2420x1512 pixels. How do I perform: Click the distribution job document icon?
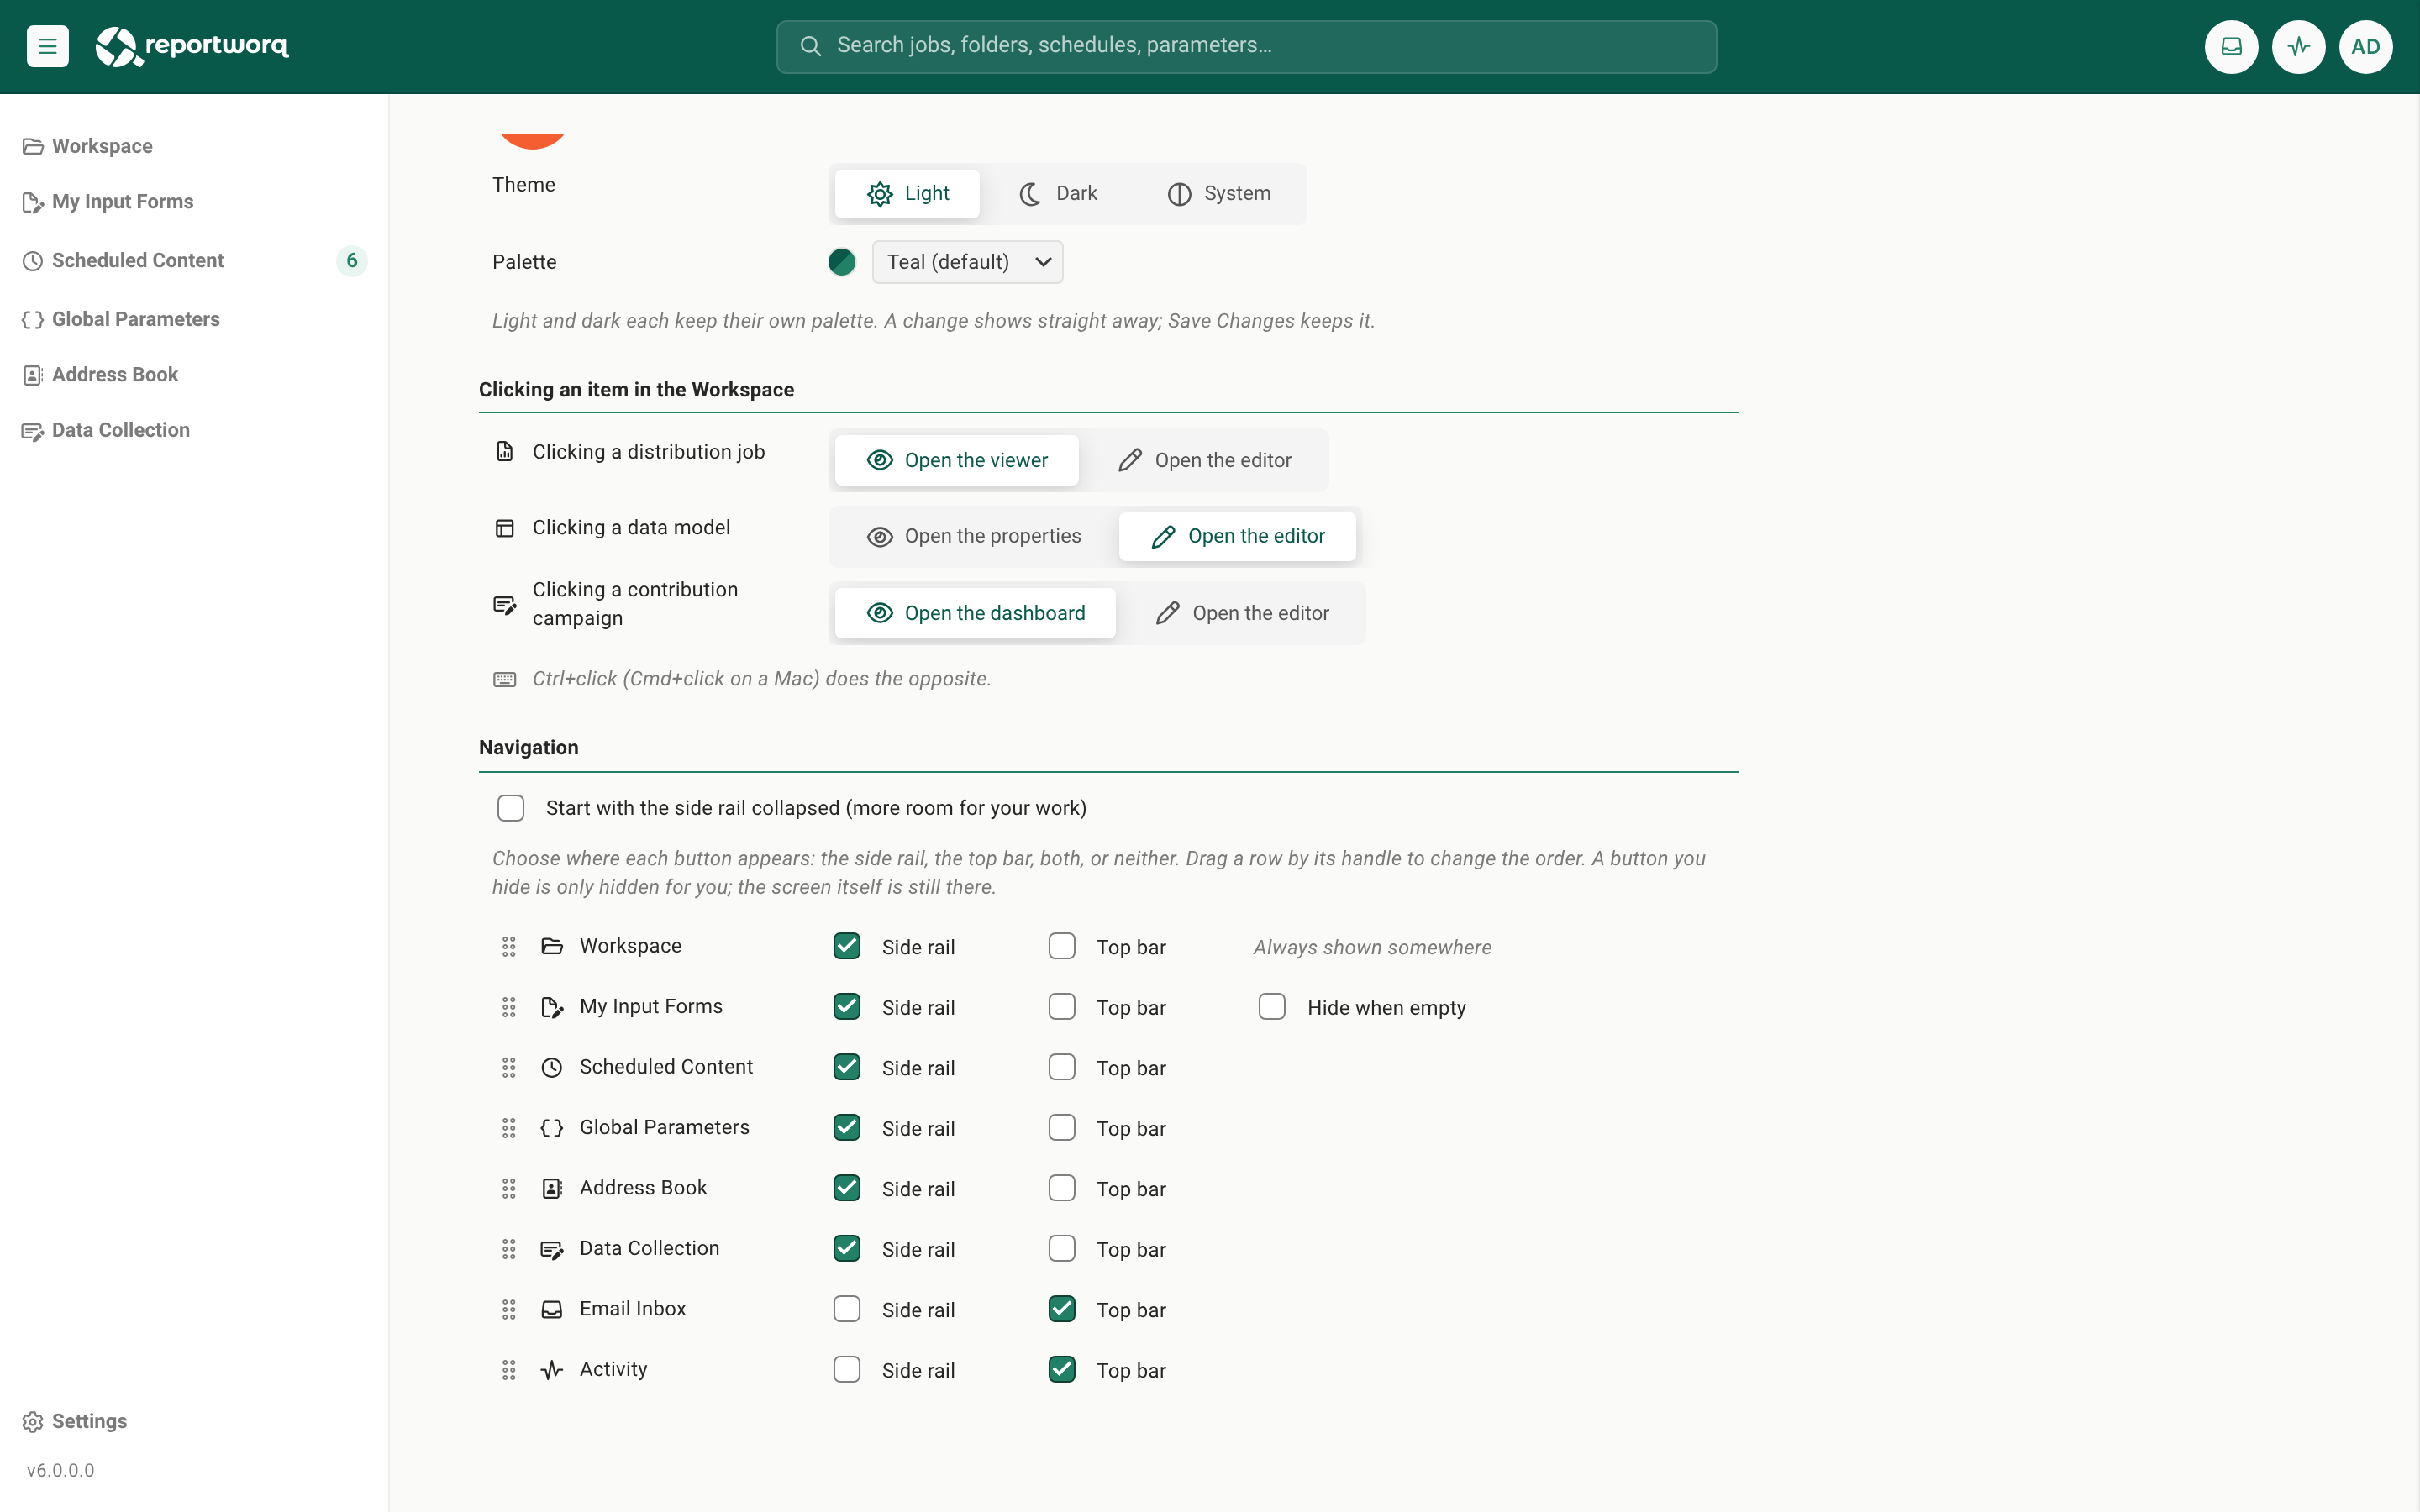click(x=505, y=452)
